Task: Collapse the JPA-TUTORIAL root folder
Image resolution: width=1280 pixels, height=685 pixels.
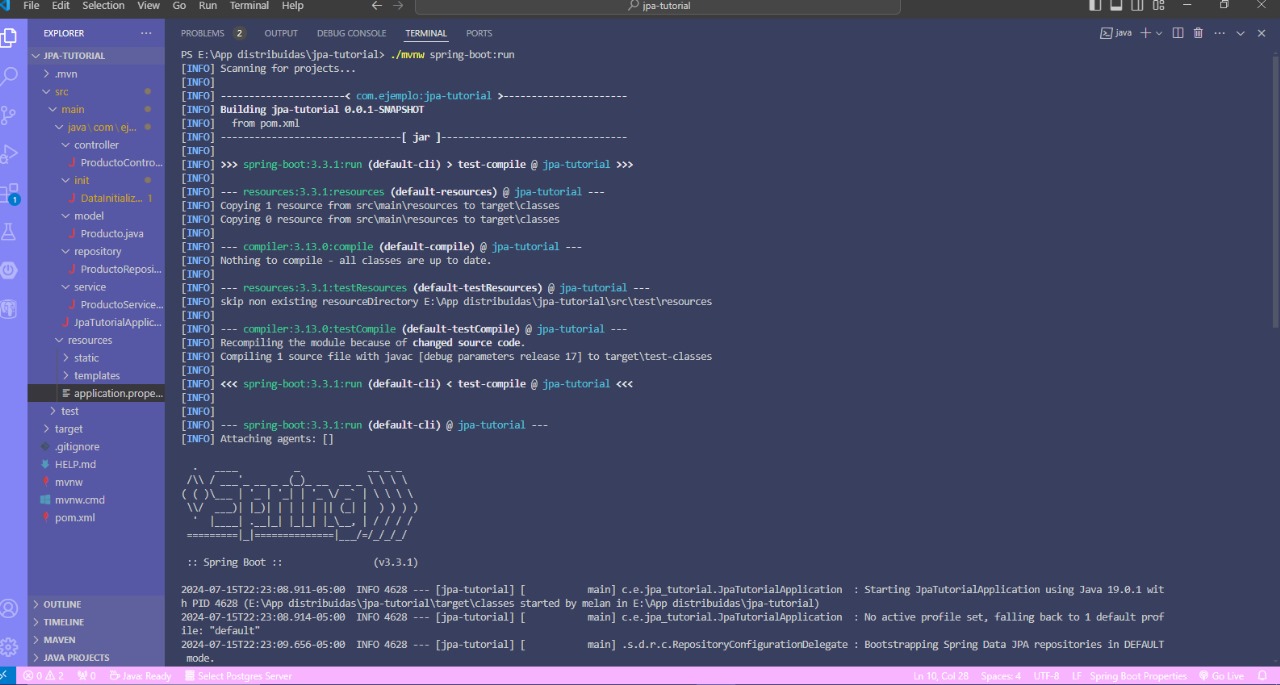Action: (96, 56)
